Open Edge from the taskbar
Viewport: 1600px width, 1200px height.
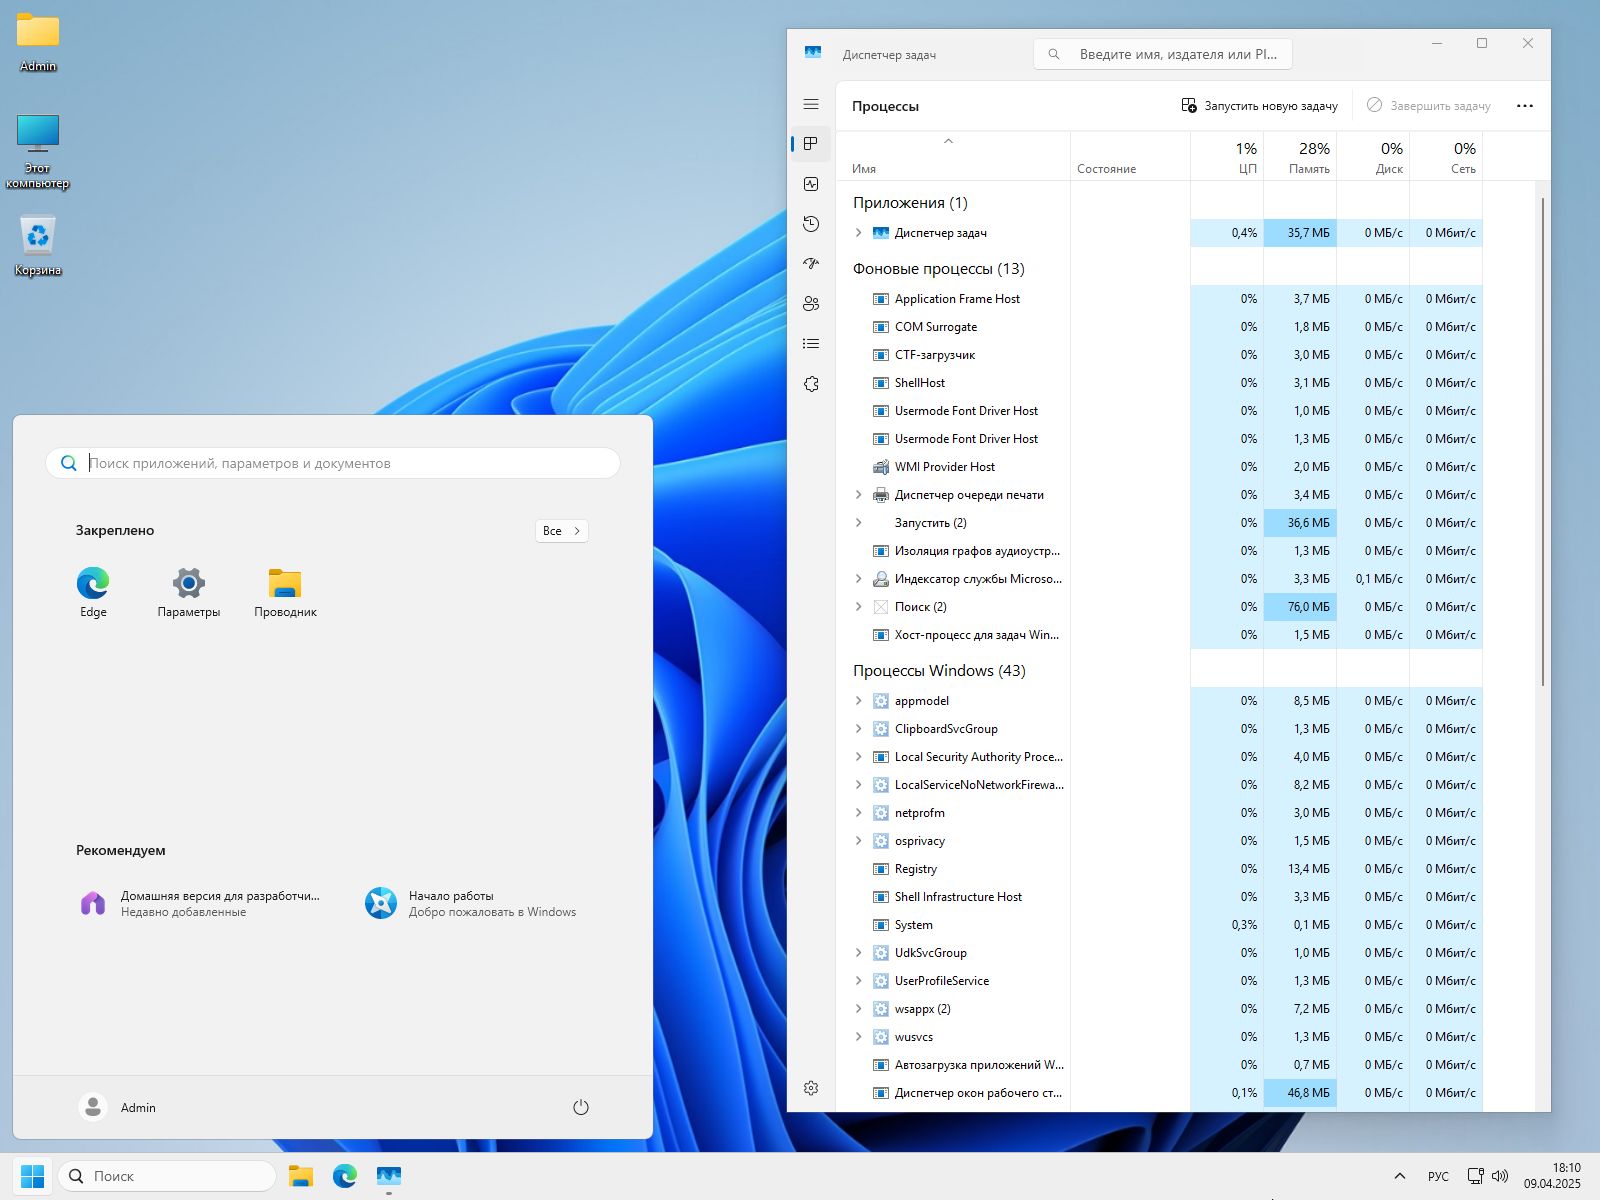point(345,1176)
